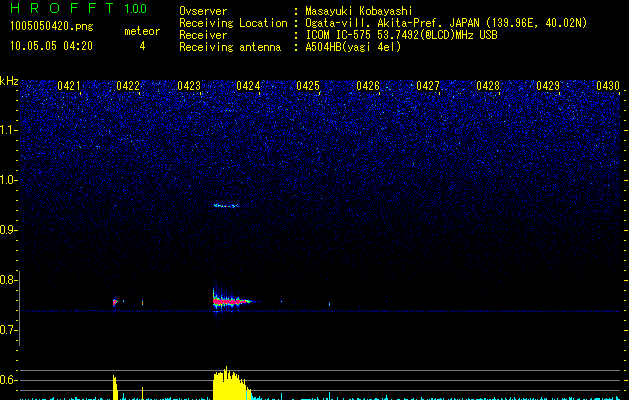The image size is (629, 400).
Task: Click the 0.9 kHz axis label
Action: (x=8, y=230)
